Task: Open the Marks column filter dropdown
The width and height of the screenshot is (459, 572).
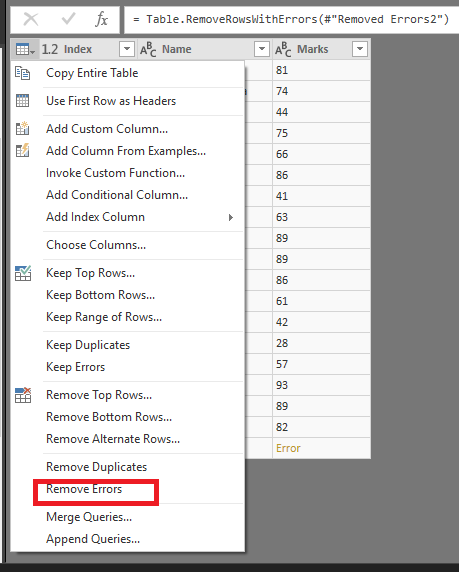Action: (360, 49)
